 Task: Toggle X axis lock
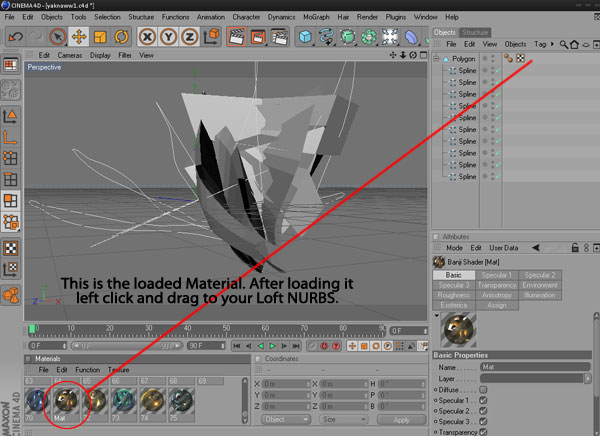147,37
